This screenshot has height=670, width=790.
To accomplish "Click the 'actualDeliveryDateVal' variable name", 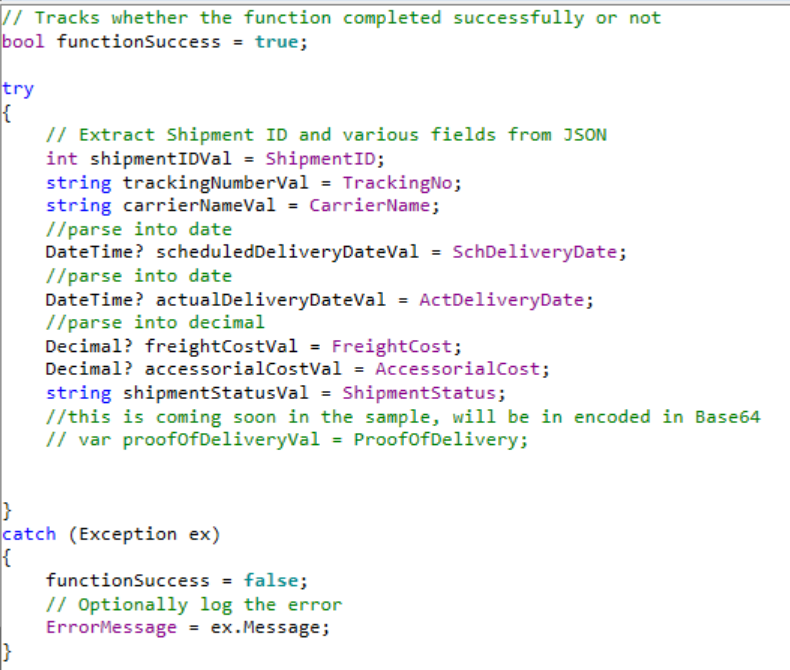I will click(271, 300).
